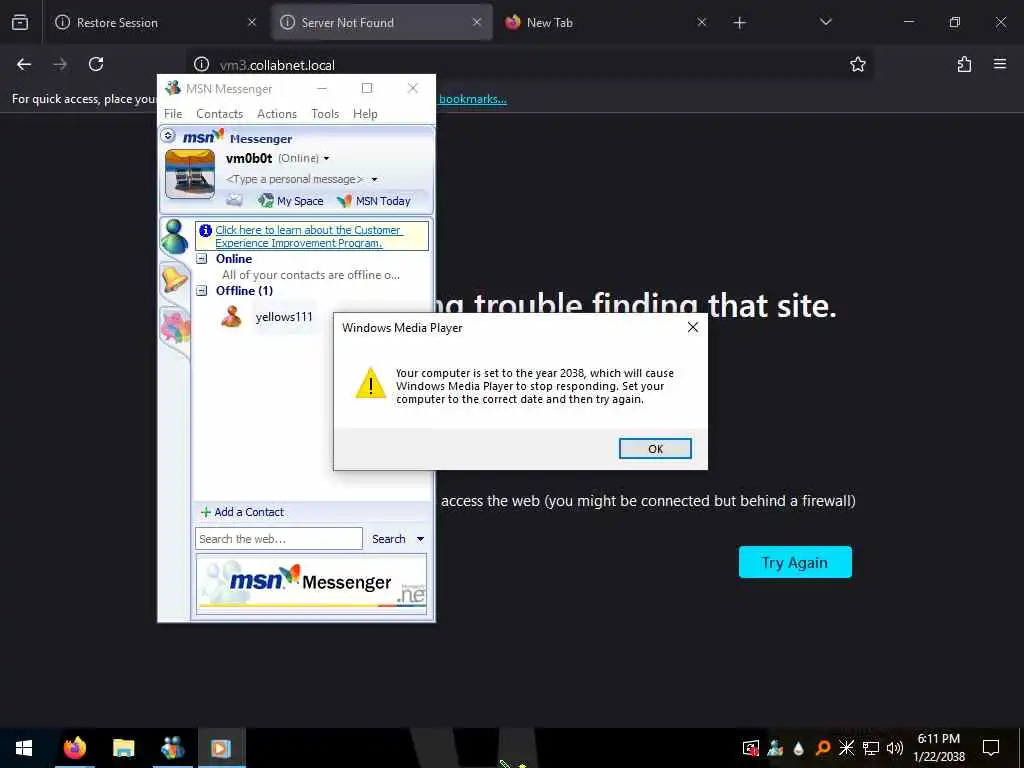Open the File menu in MSN Messenger
Image resolution: width=1024 pixels, height=768 pixels.
click(173, 114)
